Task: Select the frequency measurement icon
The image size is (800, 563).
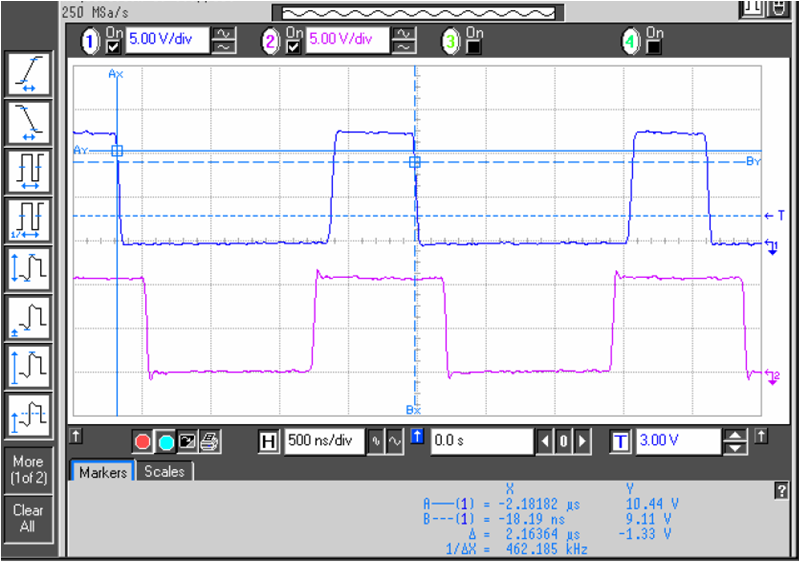Action: [x=29, y=220]
